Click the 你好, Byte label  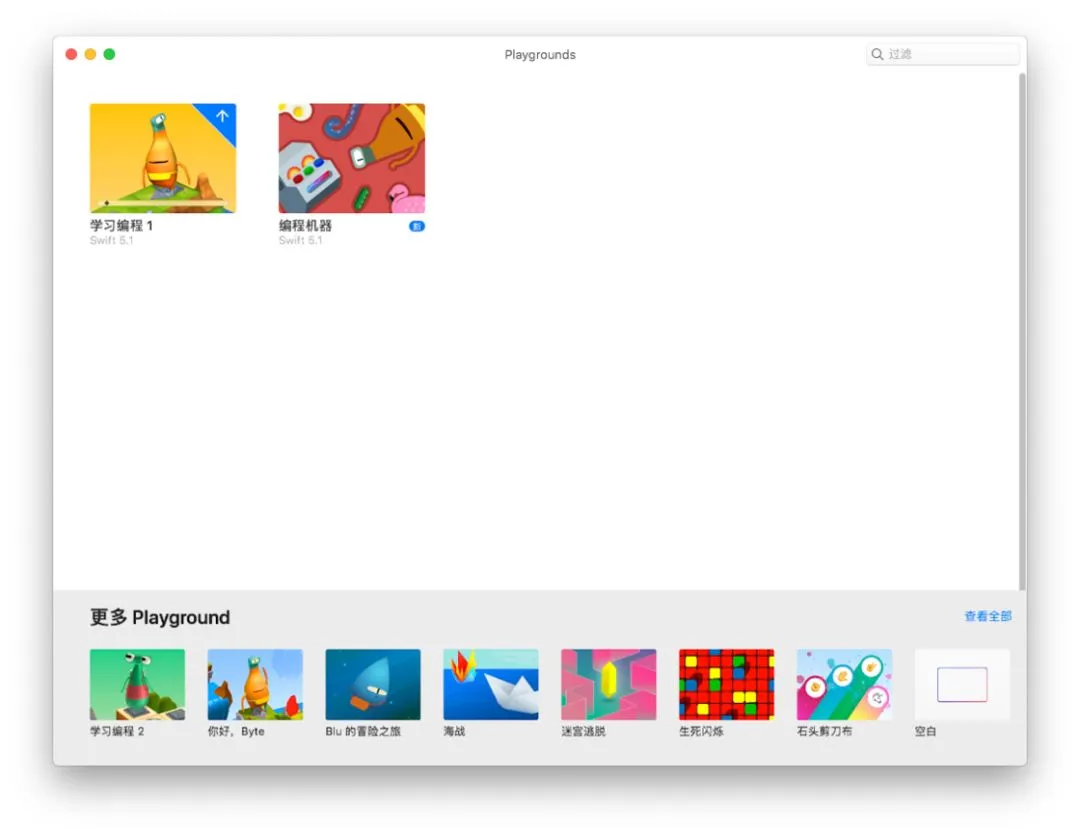[236, 731]
